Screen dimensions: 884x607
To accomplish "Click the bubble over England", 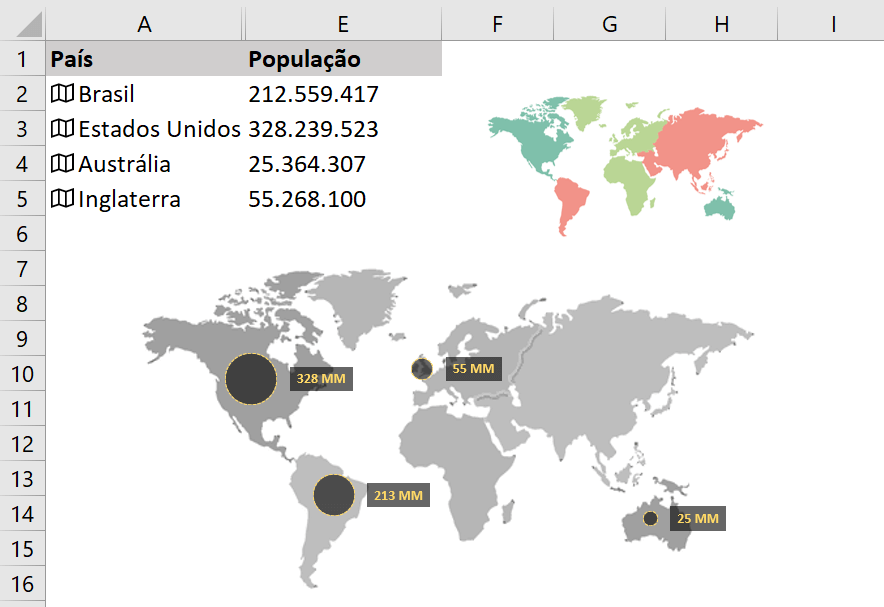I will pos(422,368).
